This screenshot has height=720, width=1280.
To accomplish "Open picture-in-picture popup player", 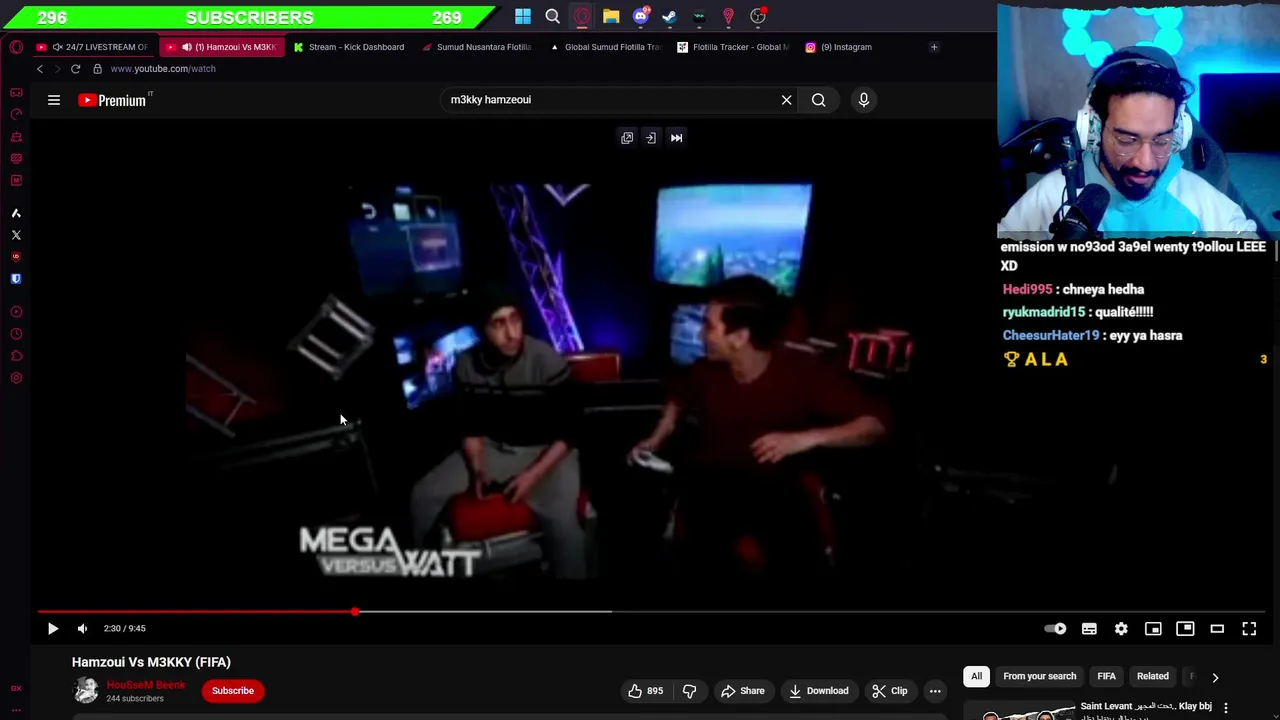I will [1185, 628].
